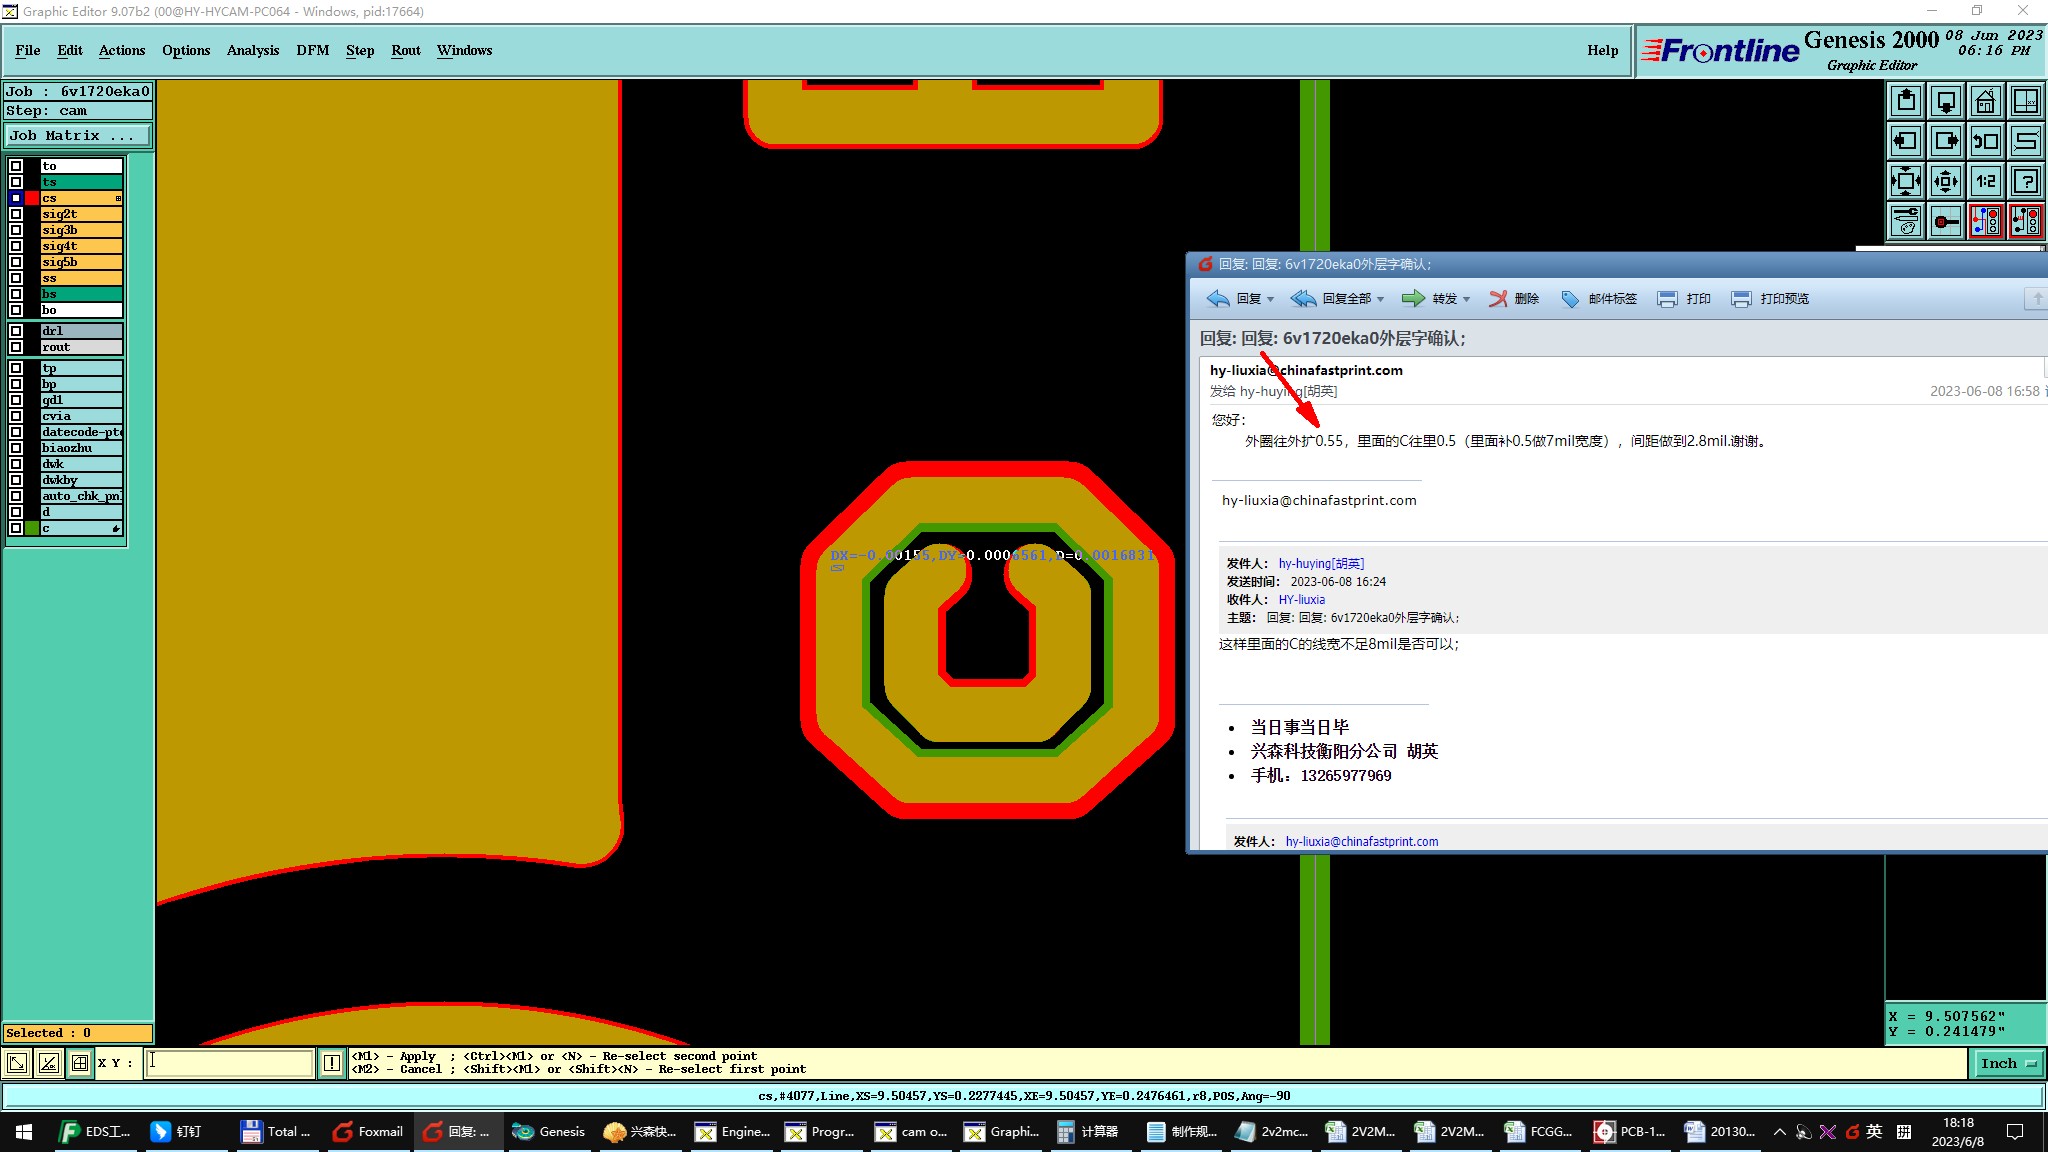Click the pan left view icon

click(x=1906, y=141)
